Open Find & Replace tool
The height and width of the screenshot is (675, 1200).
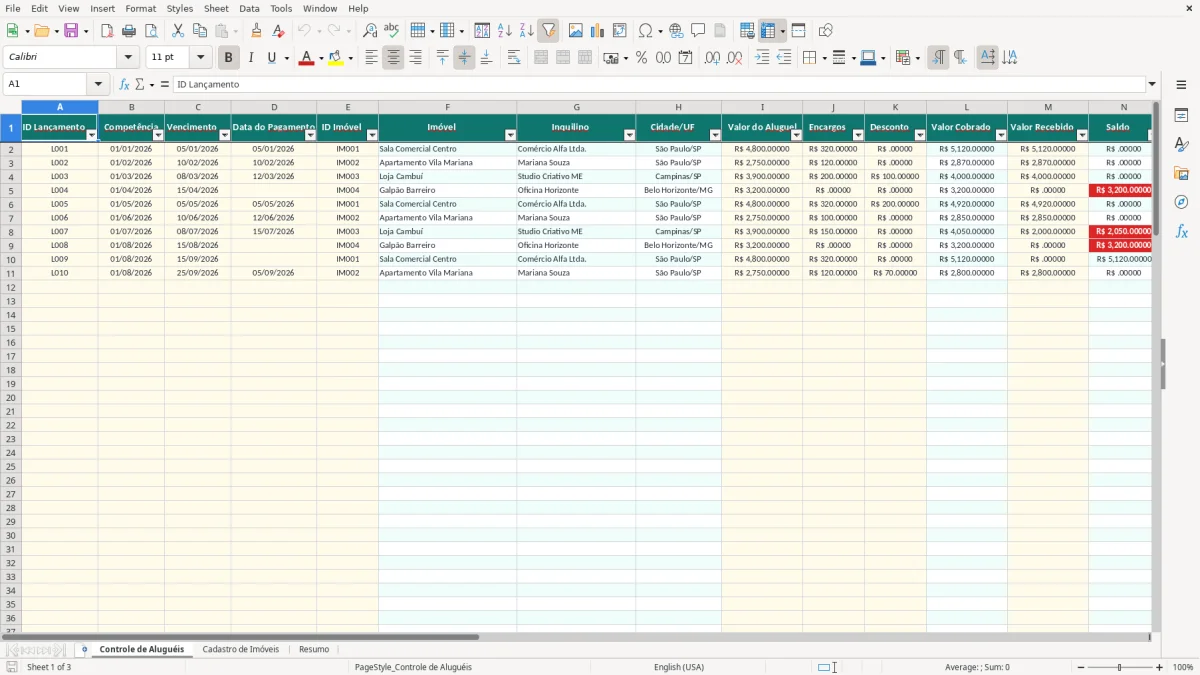(x=370, y=31)
